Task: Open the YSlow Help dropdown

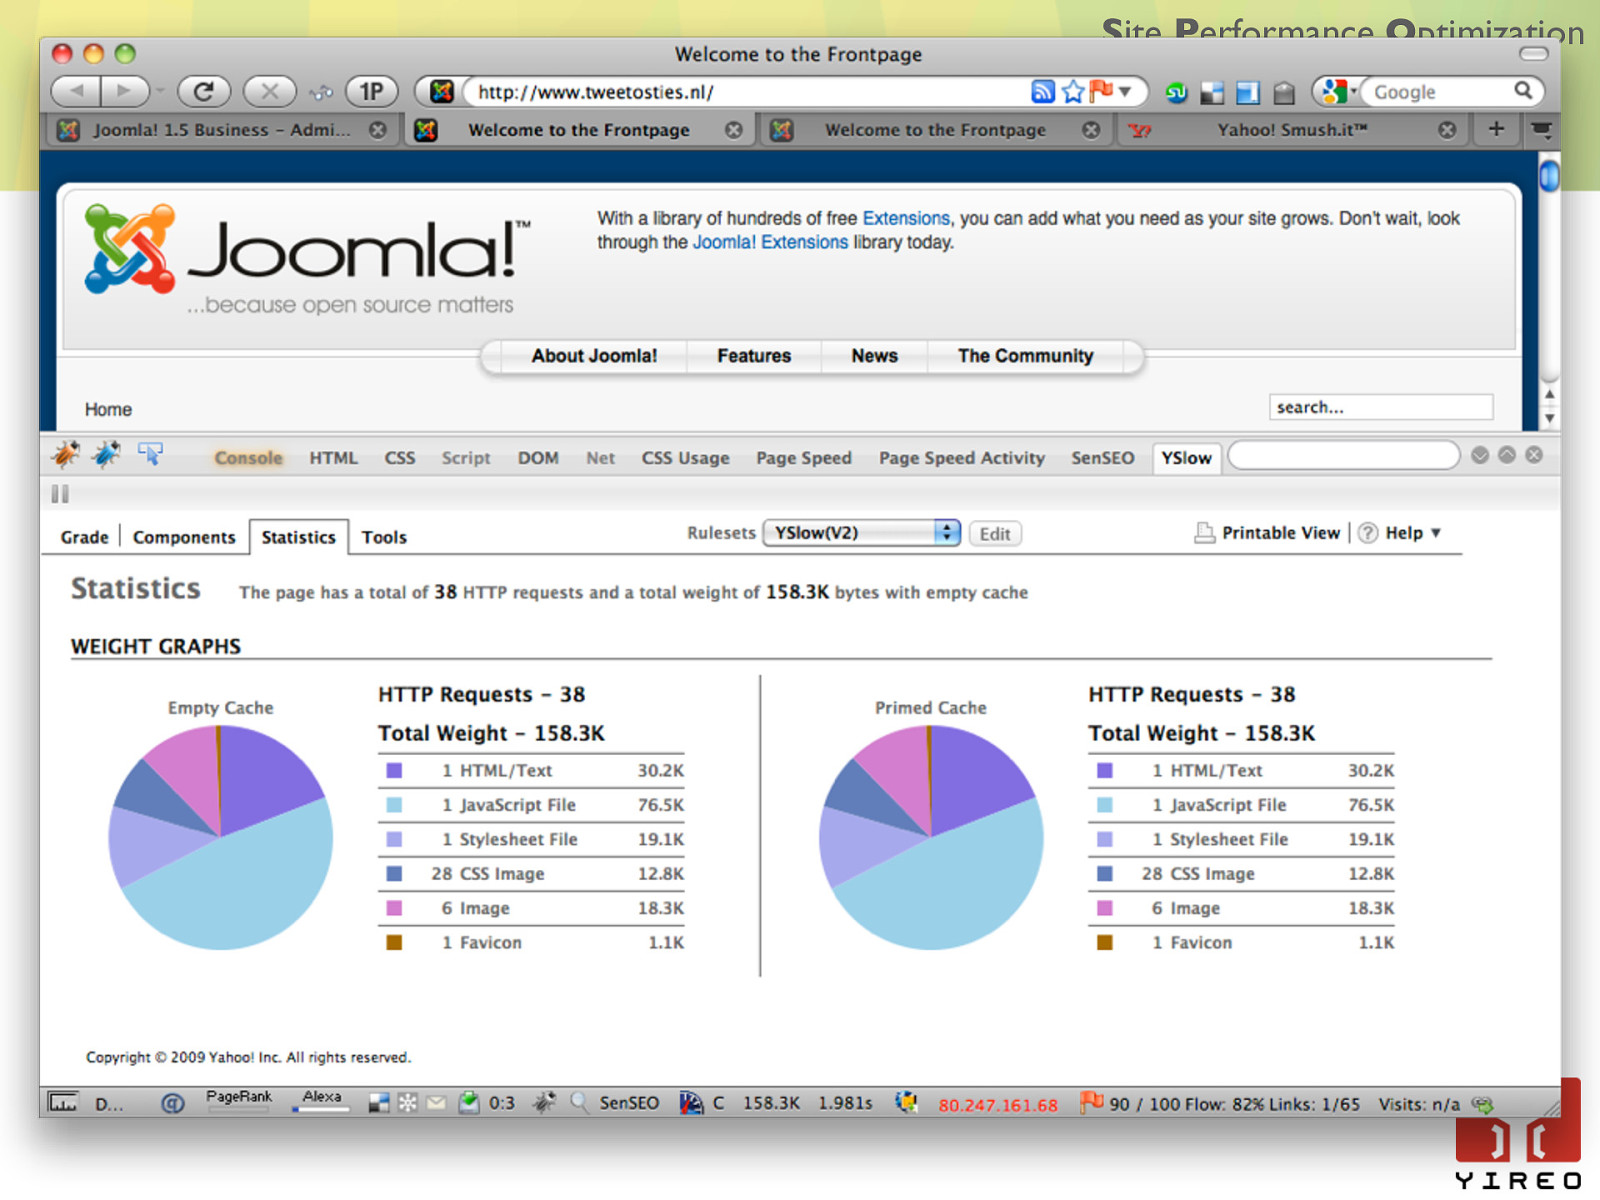Action: [1400, 533]
